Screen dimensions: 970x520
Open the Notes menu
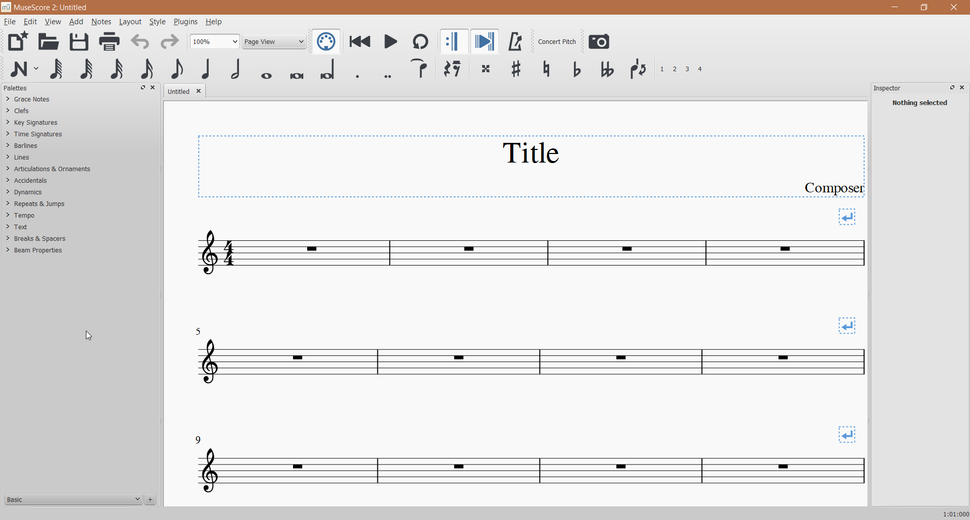pos(101,22)
